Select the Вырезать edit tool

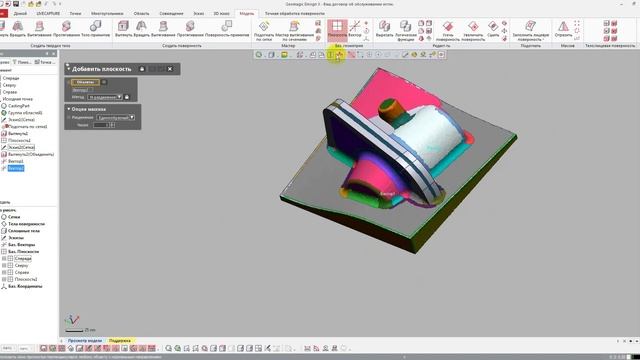click(x=384, y=29)
